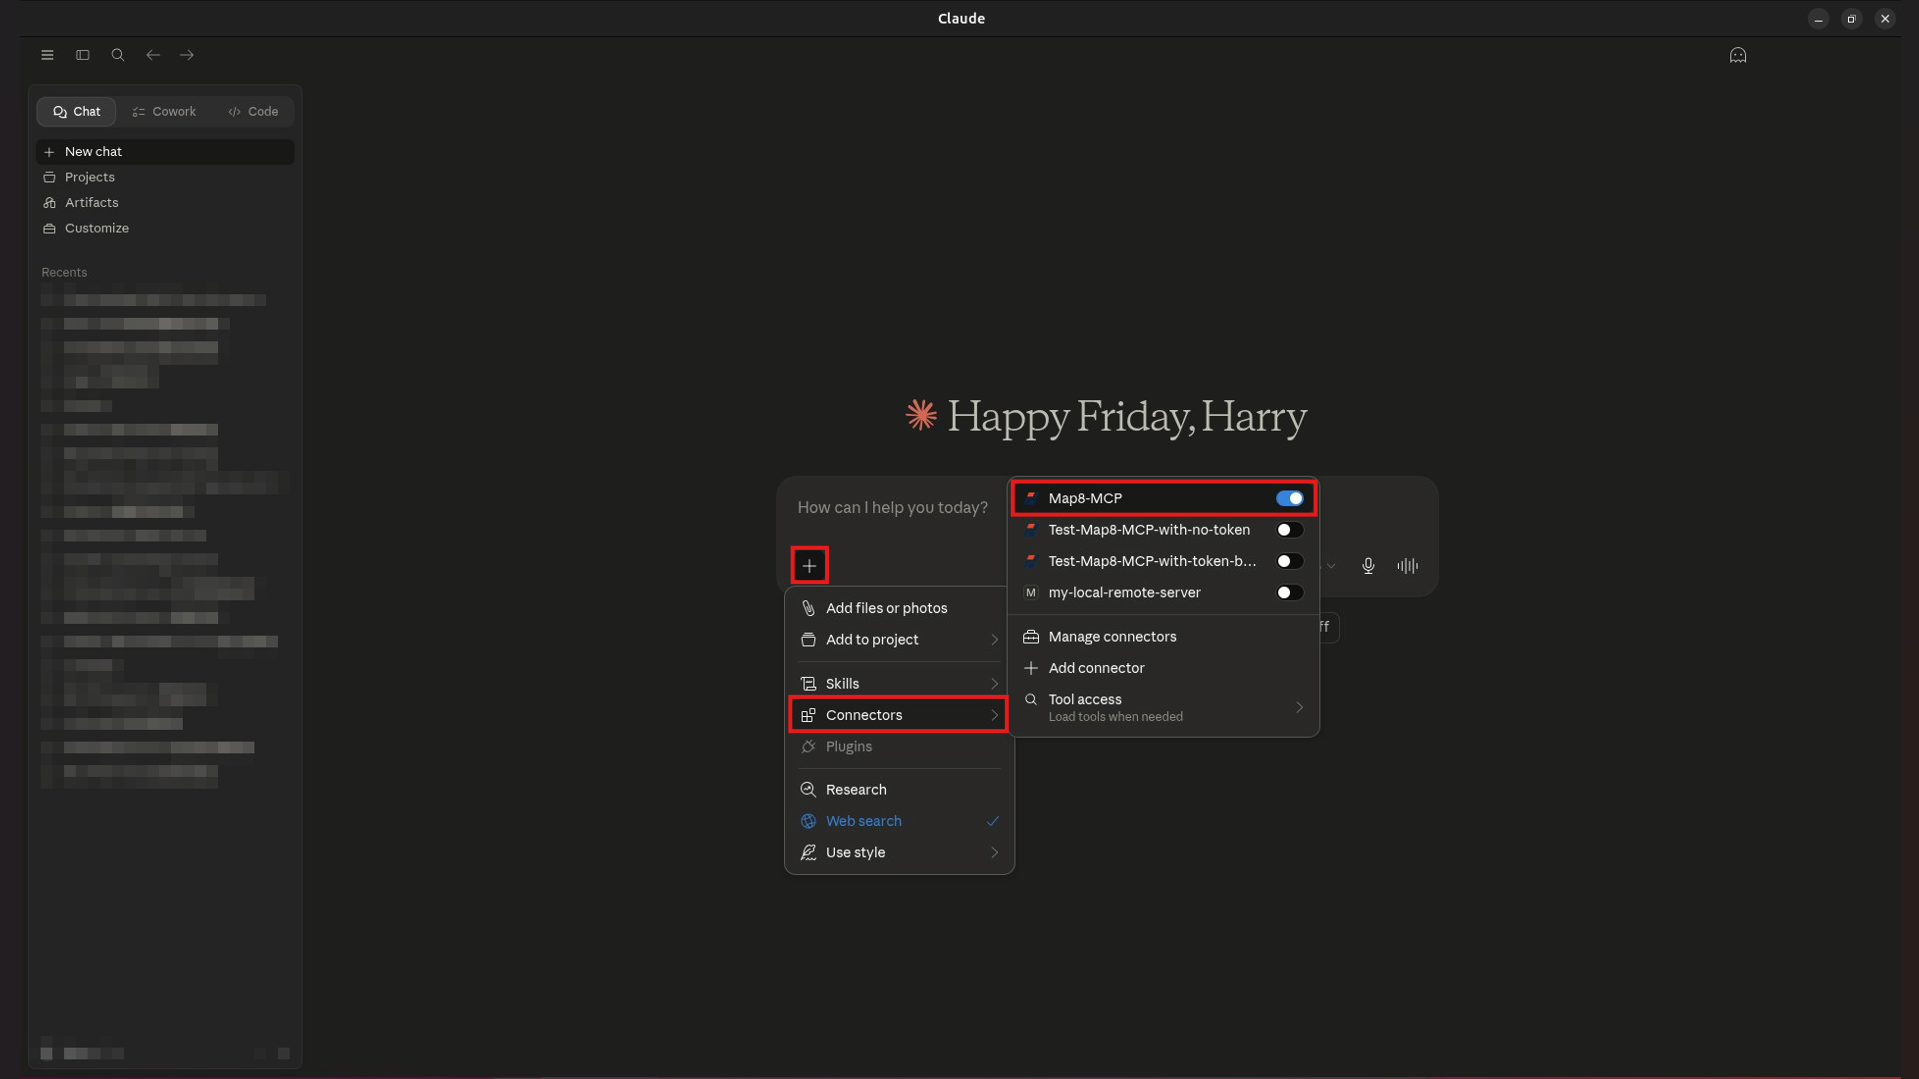Click the message input field
1919x1079 pixels.
coord(892,508)
